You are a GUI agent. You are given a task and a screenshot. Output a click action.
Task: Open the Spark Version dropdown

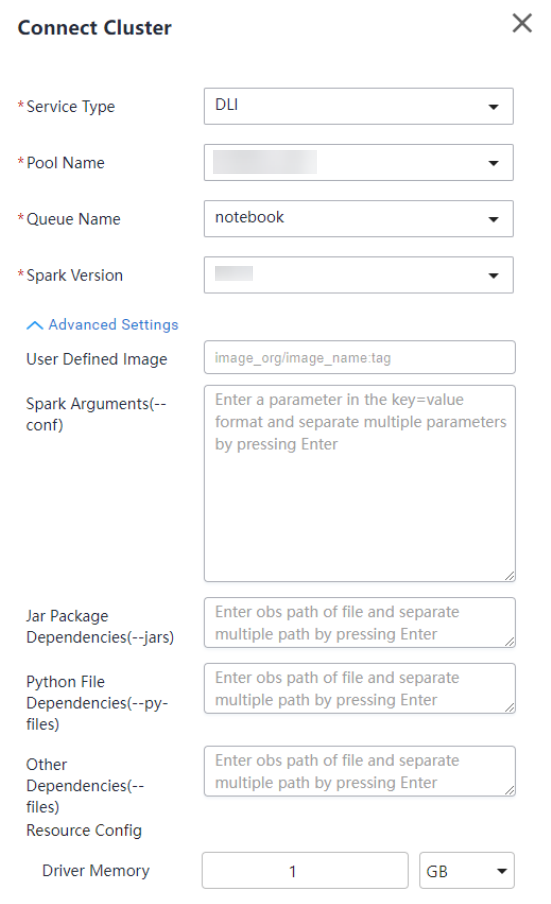point(358,275)
